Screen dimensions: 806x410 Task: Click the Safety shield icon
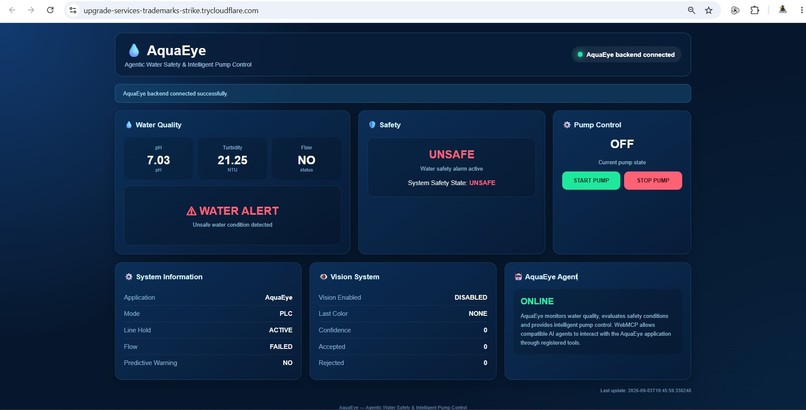372,125
